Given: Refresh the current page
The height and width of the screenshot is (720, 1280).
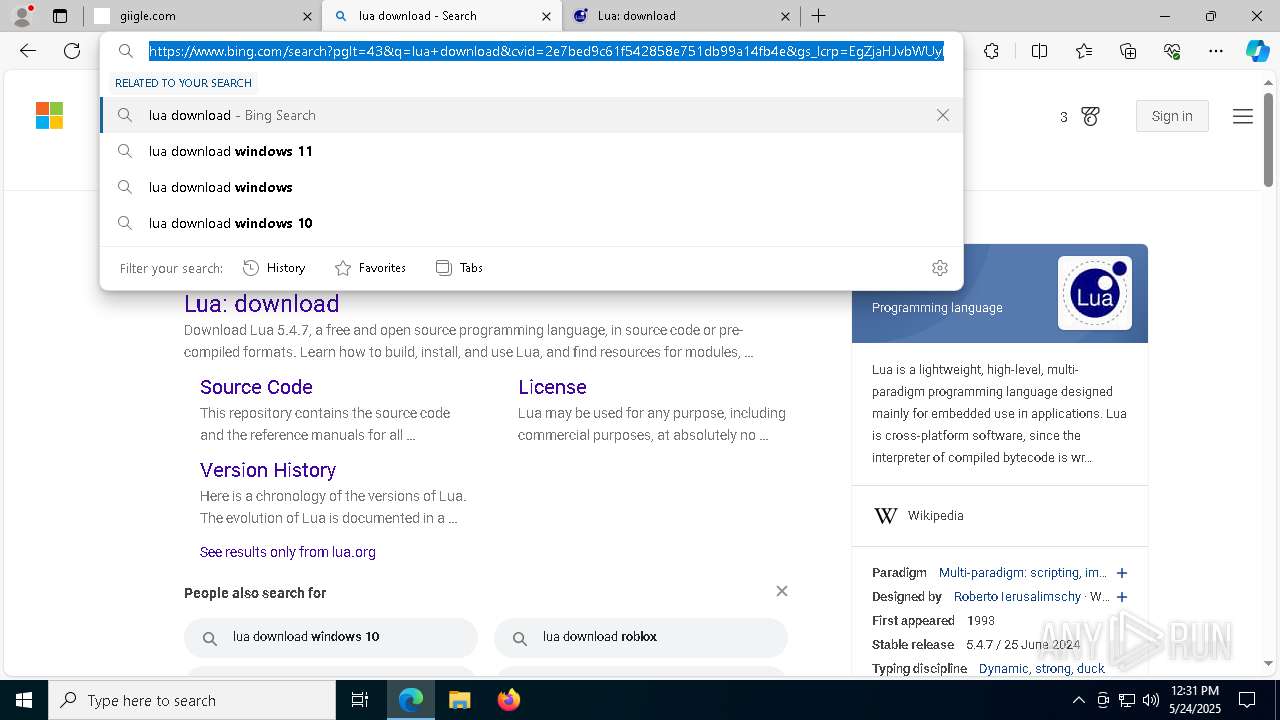Looking at the screenshot, I should [x=72, y=51].
